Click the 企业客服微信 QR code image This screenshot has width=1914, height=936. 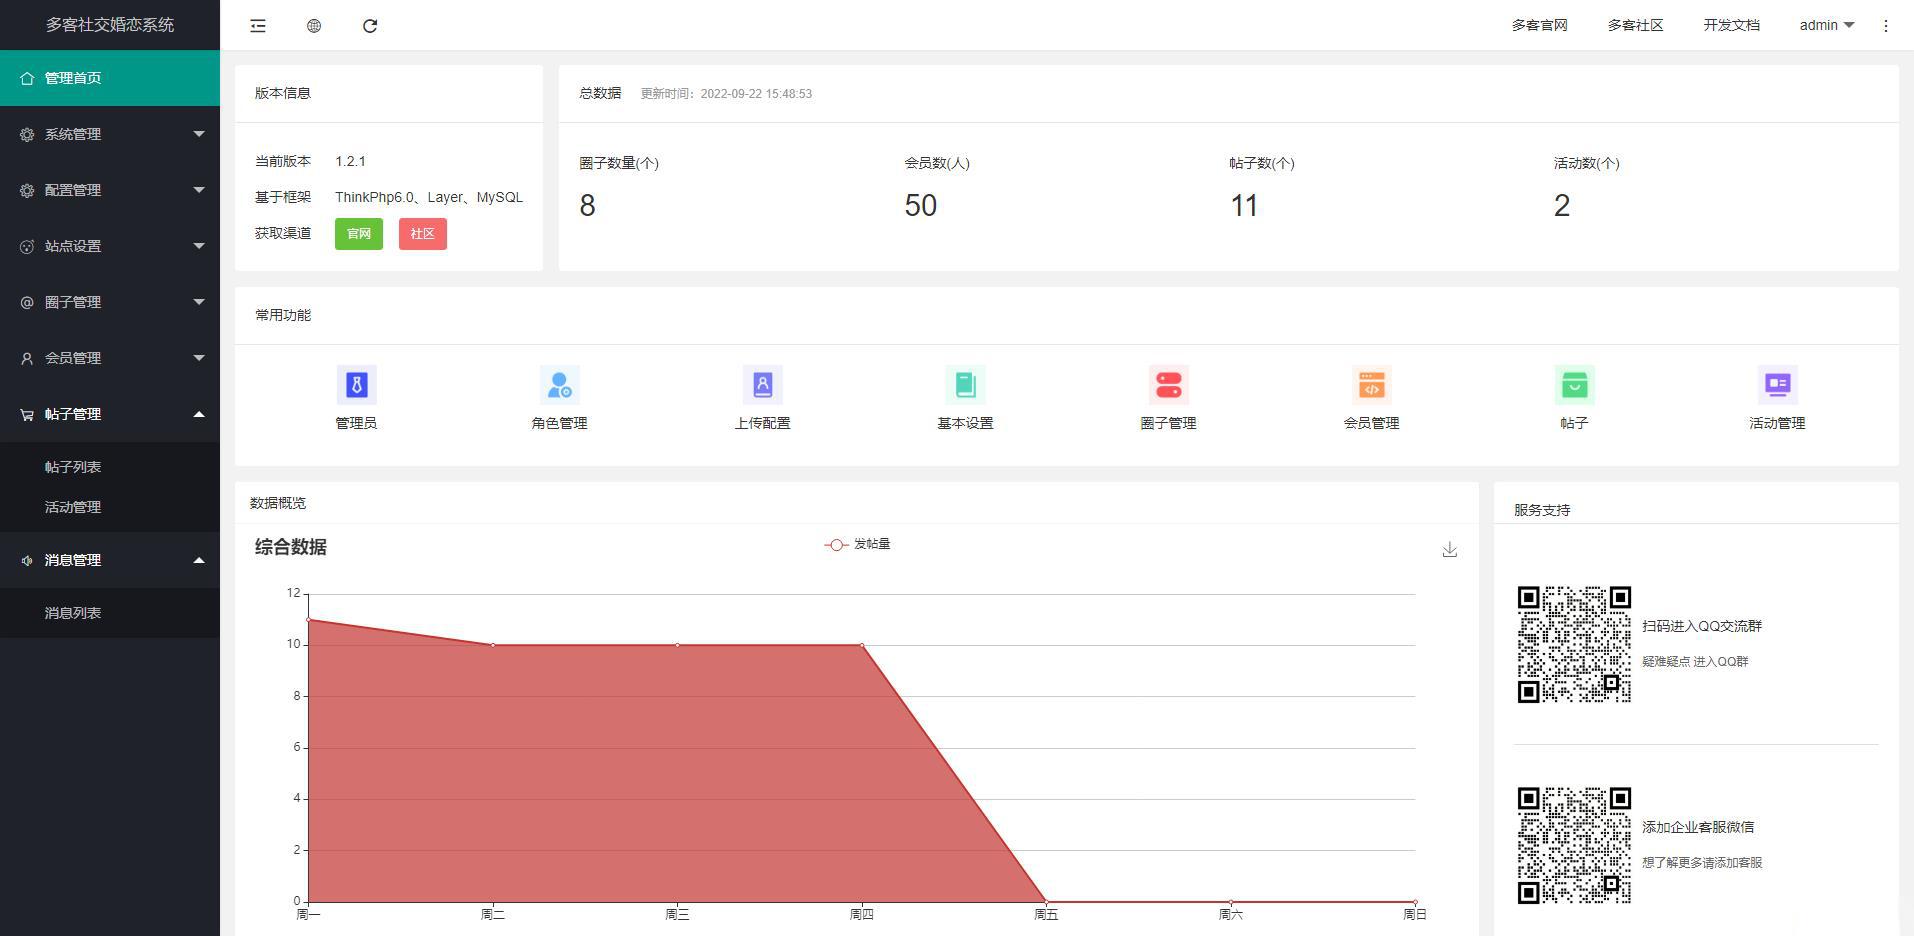coord(1575,846)
